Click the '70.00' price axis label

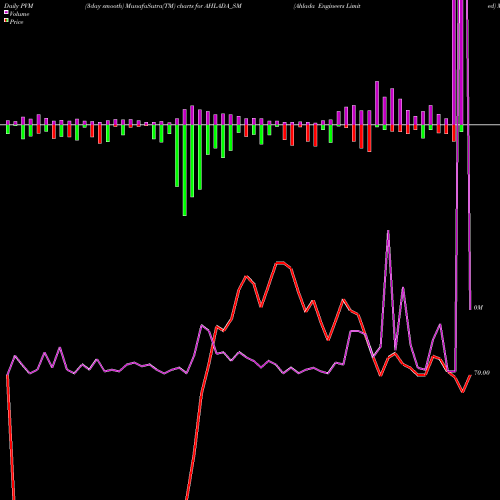coord(482,373)
